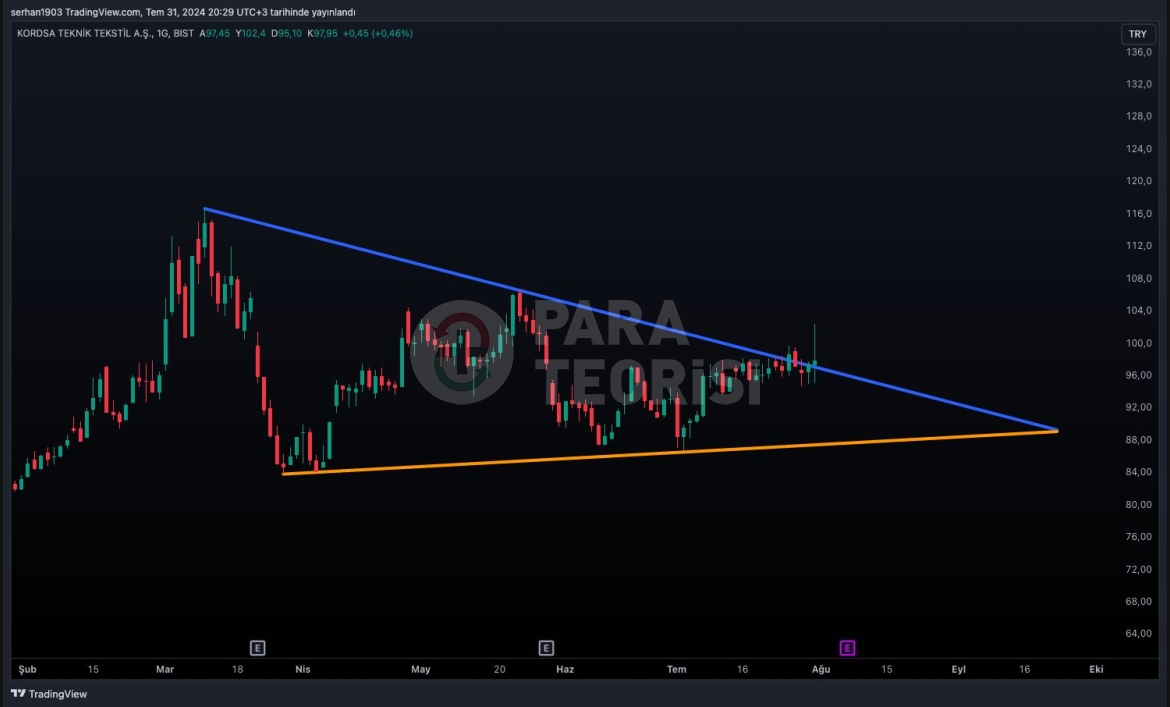Screen dimensions: 1170x707
Task: Click the March earnings E marker
Action: point(257,648)
